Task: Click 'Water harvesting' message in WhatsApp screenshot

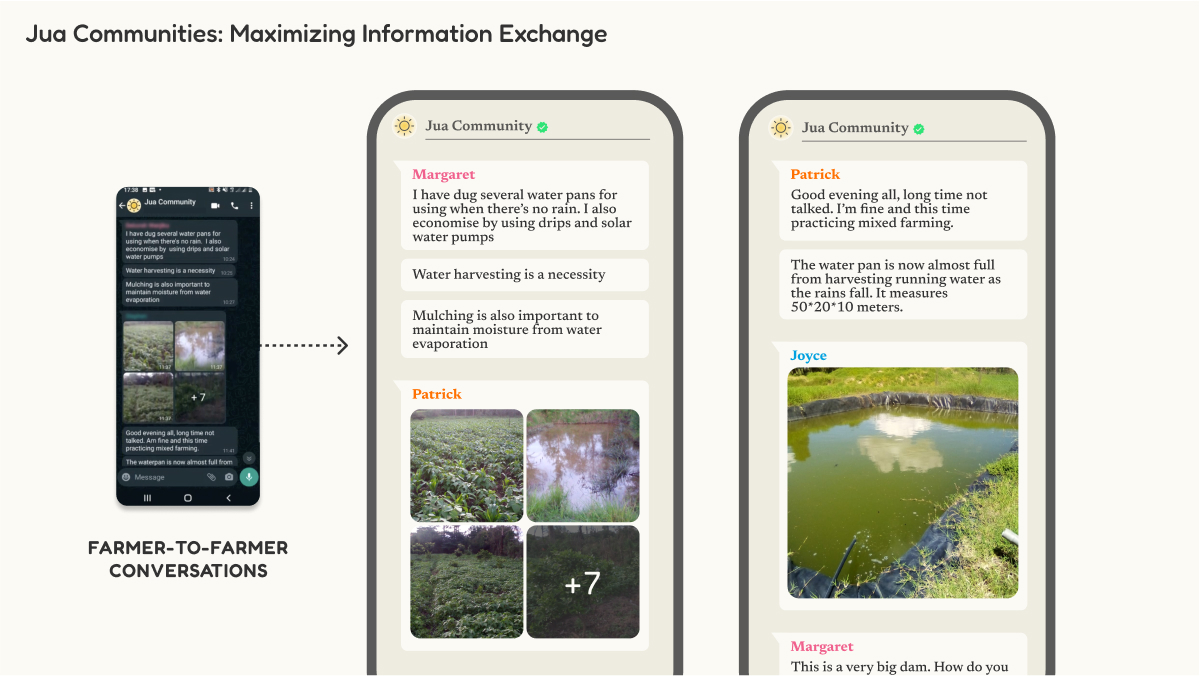Action: click(179, 271)
